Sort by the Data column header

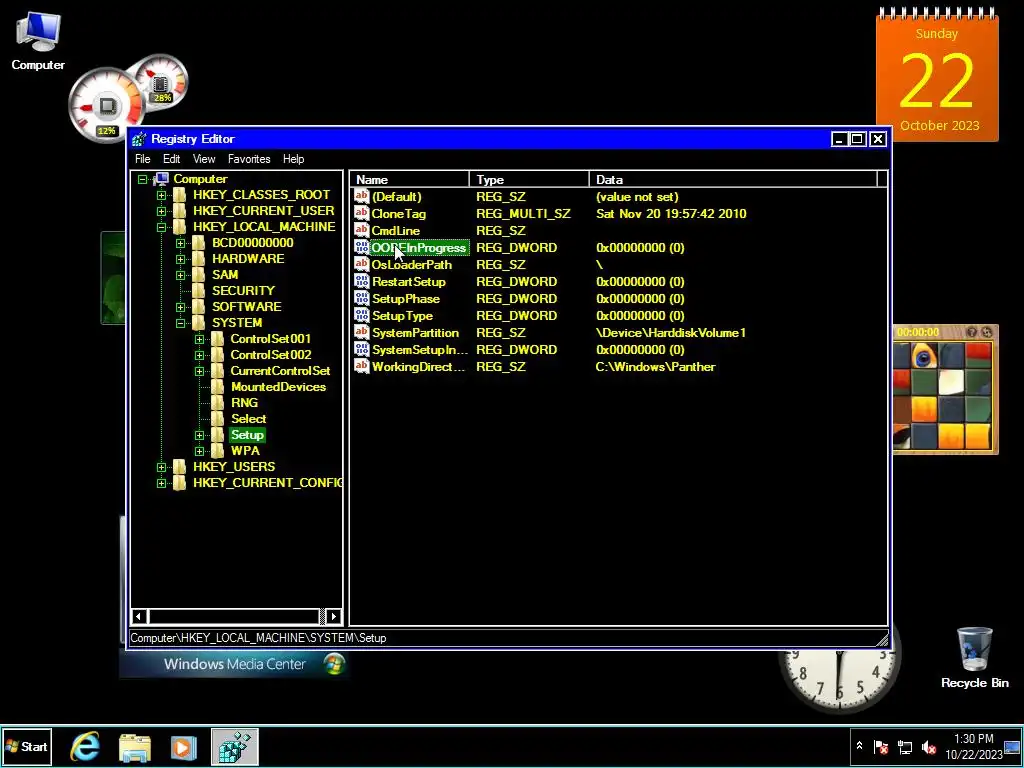pos(733,180)
